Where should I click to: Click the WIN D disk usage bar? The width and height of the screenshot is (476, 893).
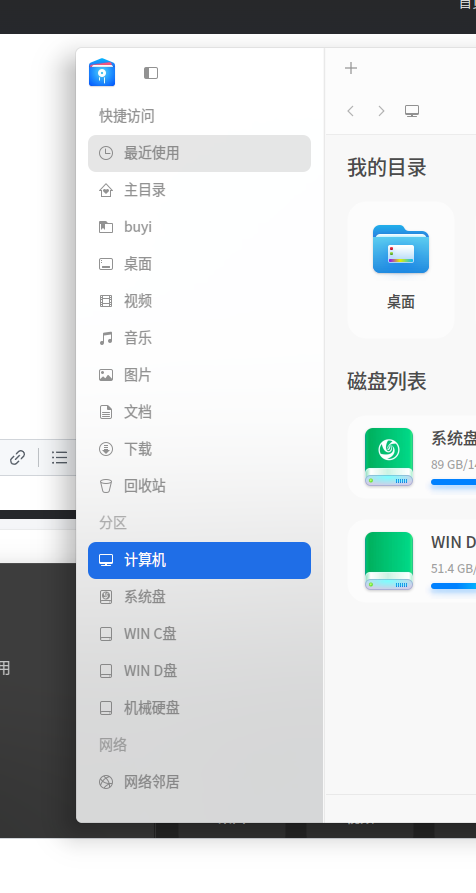point(454,586)
